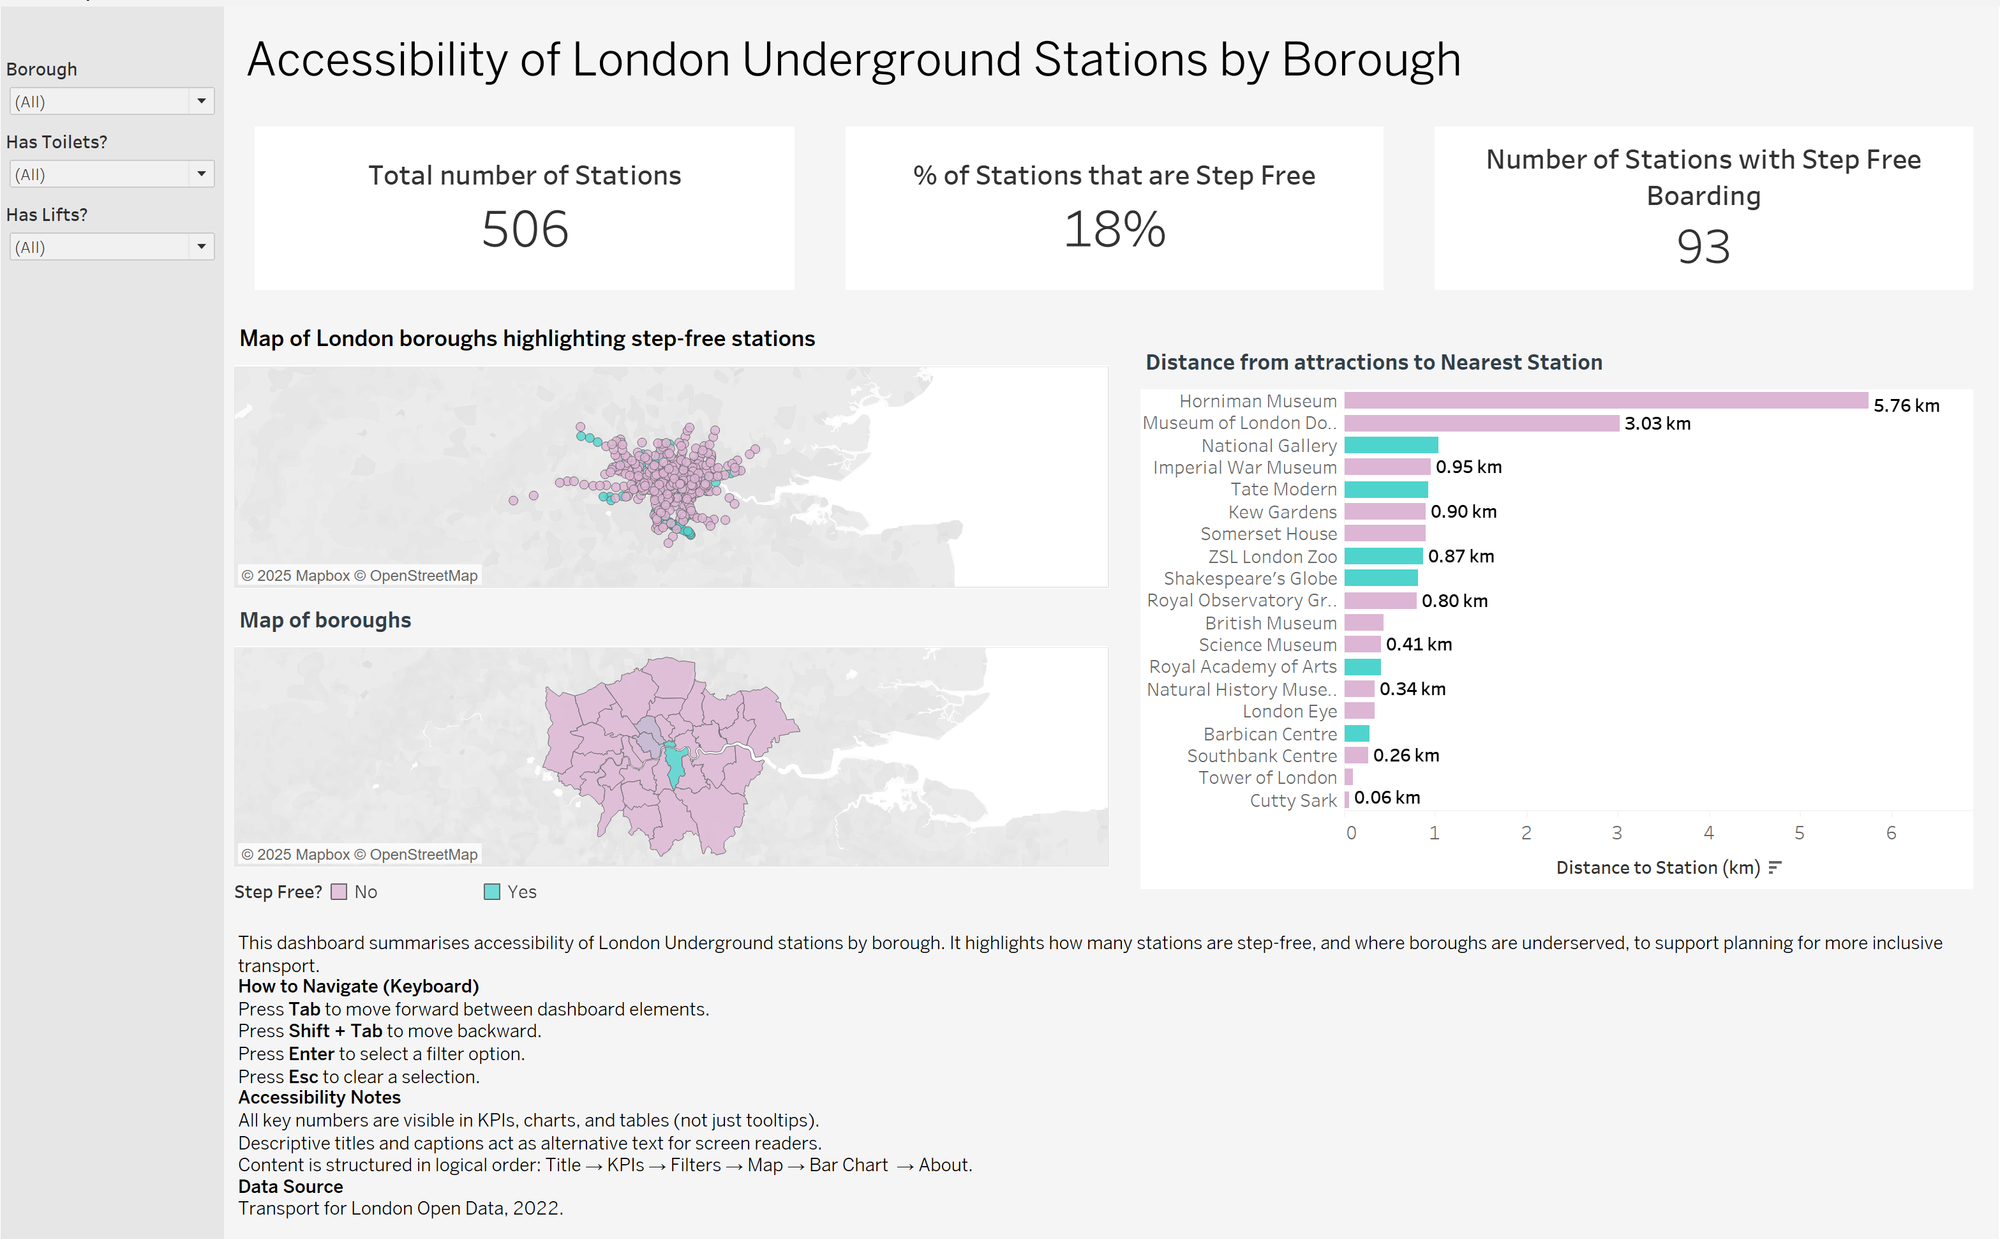
Task: Select the % of Stations Step Free card
Action: click(x=1114, y=208)
